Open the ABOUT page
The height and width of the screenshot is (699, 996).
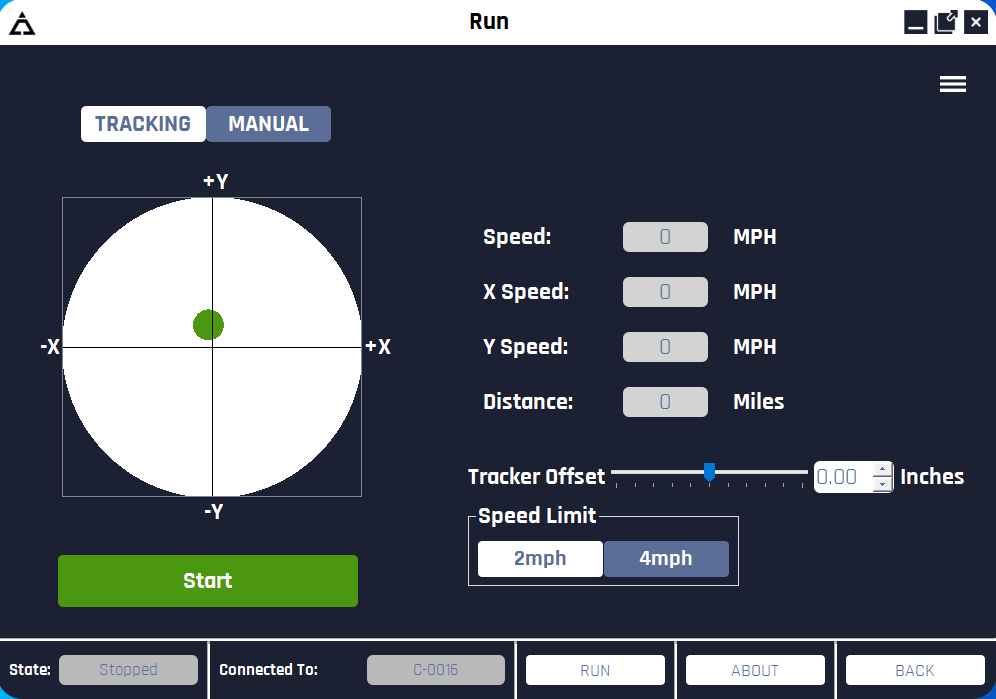click(755, 670)
